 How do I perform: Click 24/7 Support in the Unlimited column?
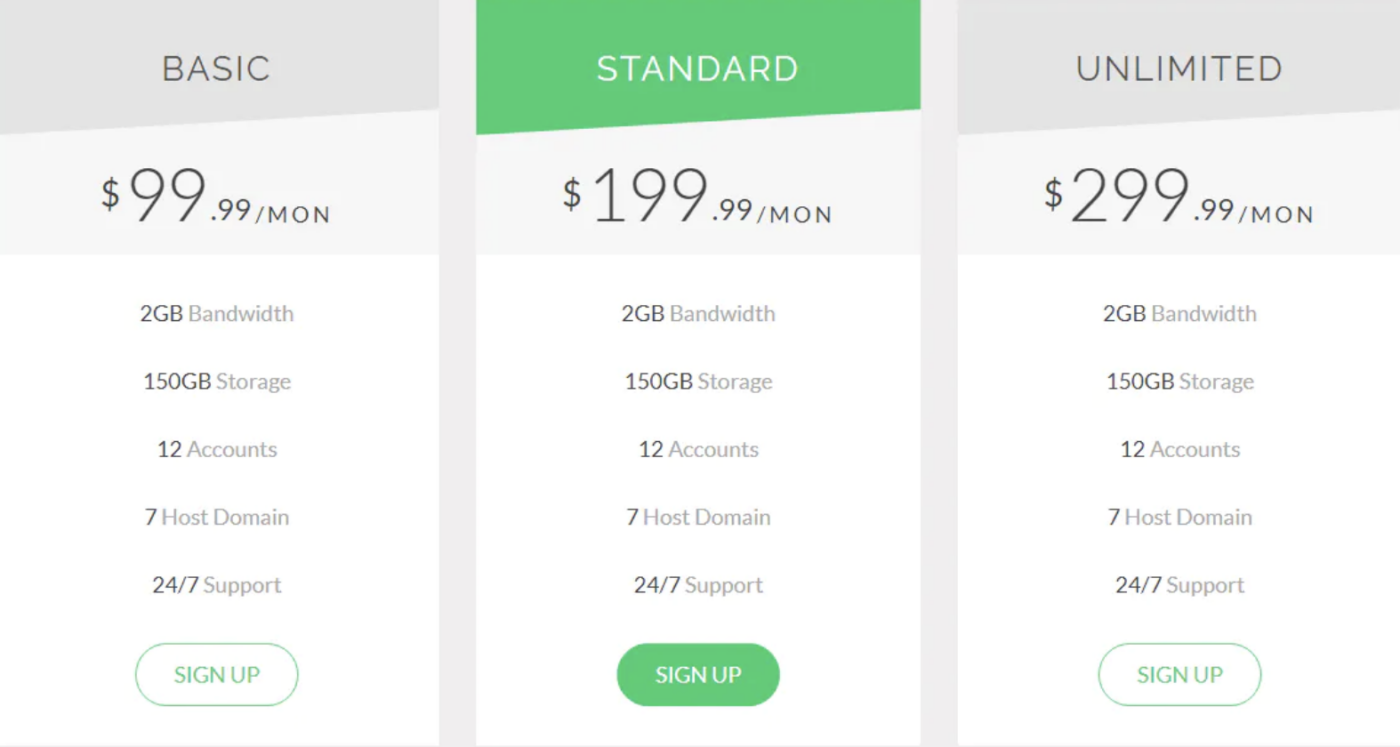click(1180, 585)
